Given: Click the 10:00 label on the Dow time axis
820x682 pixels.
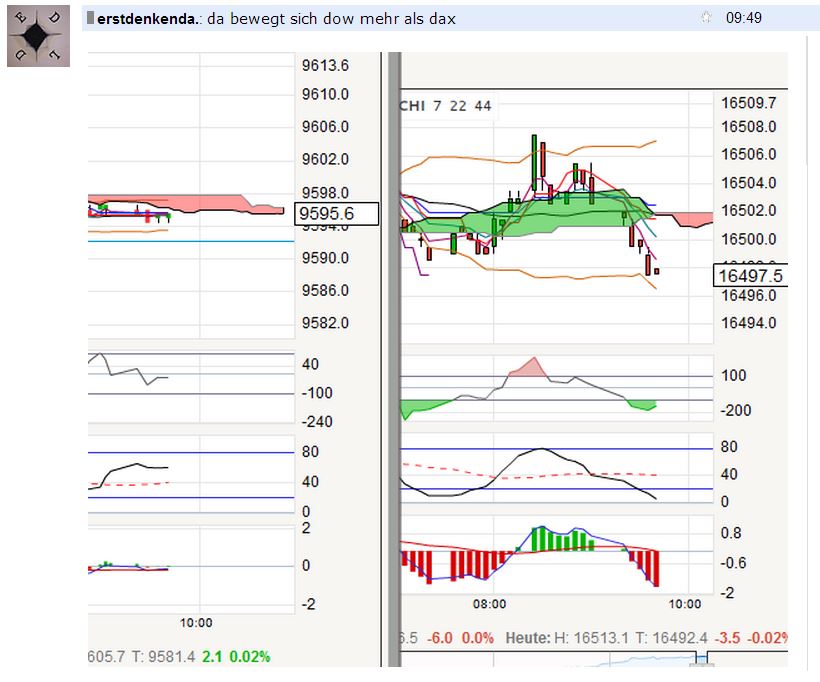Looking at the screenshot, I should coord(683,604).
